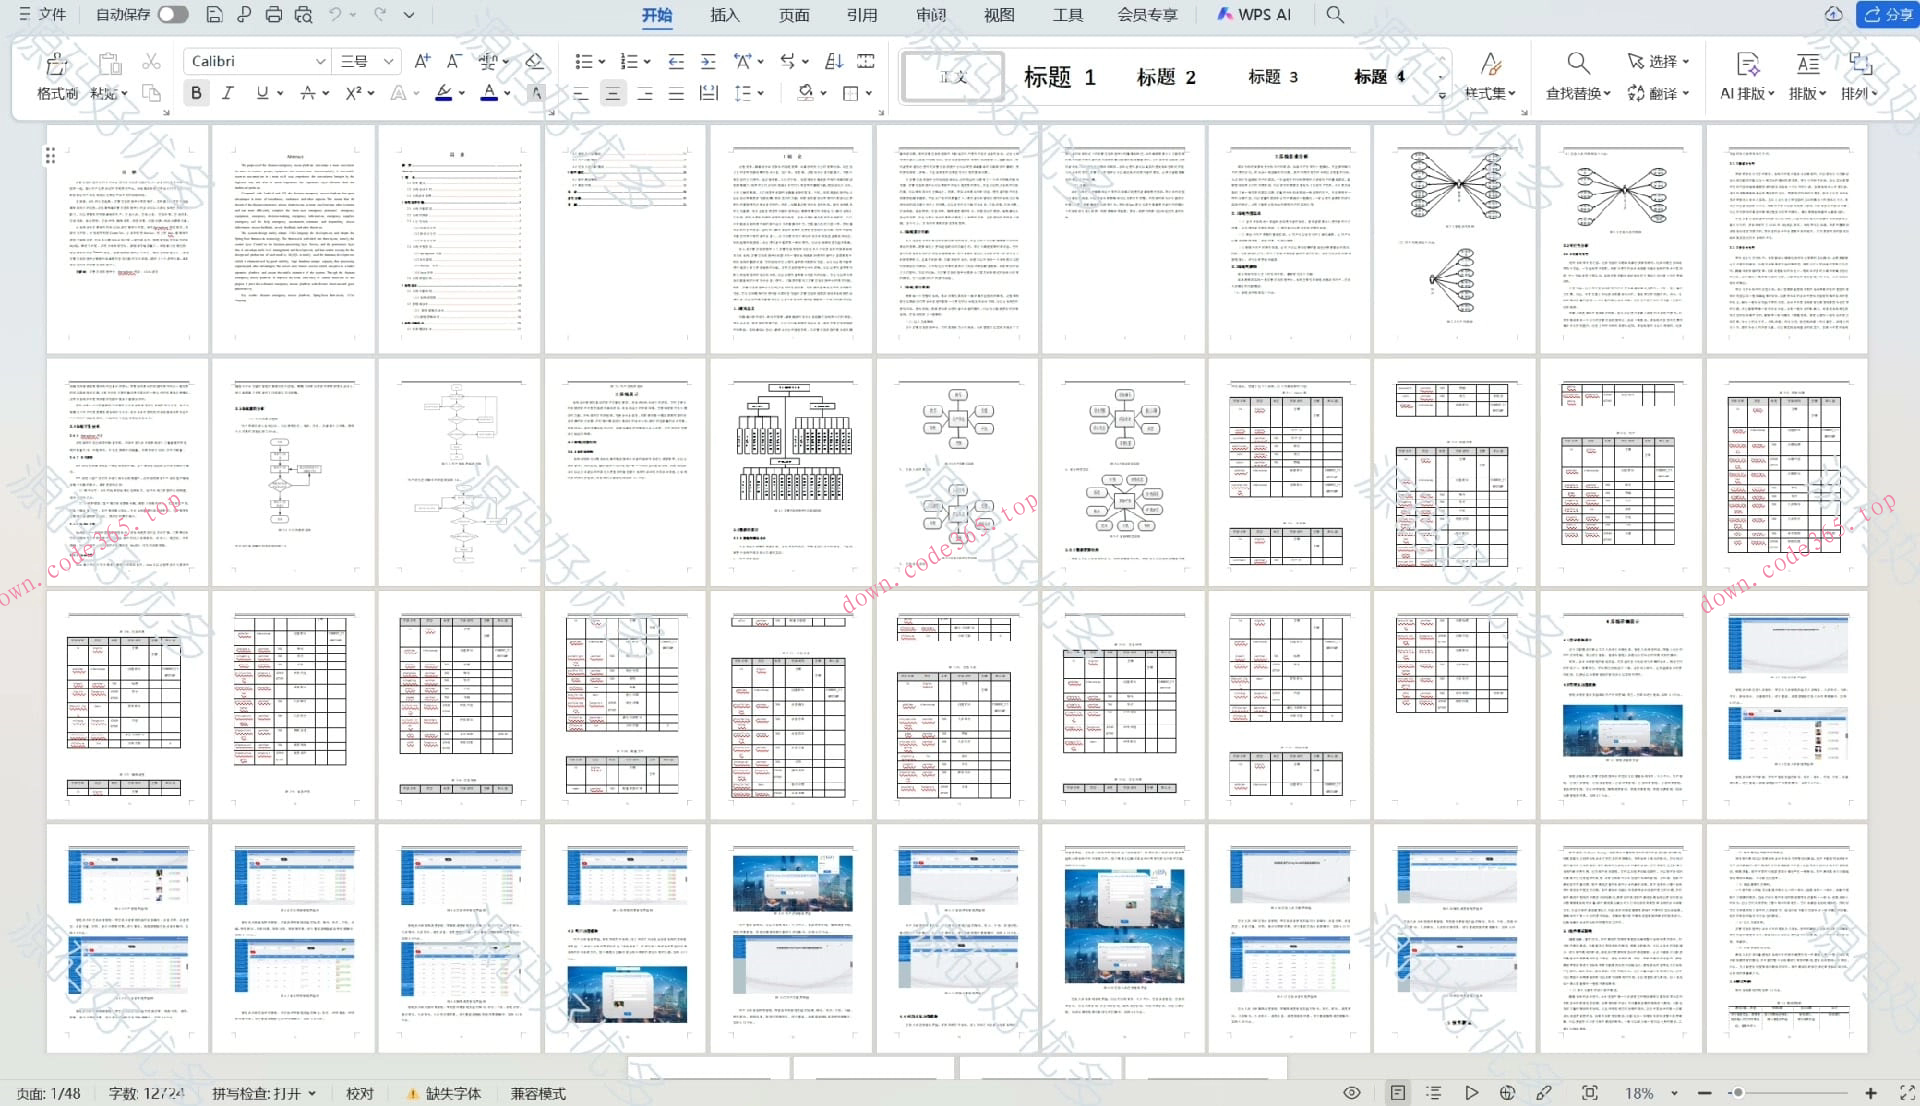This screenshot has height=1106, width=1920.
Task: Toggle Bold formatting button
Action: point(196,93)
